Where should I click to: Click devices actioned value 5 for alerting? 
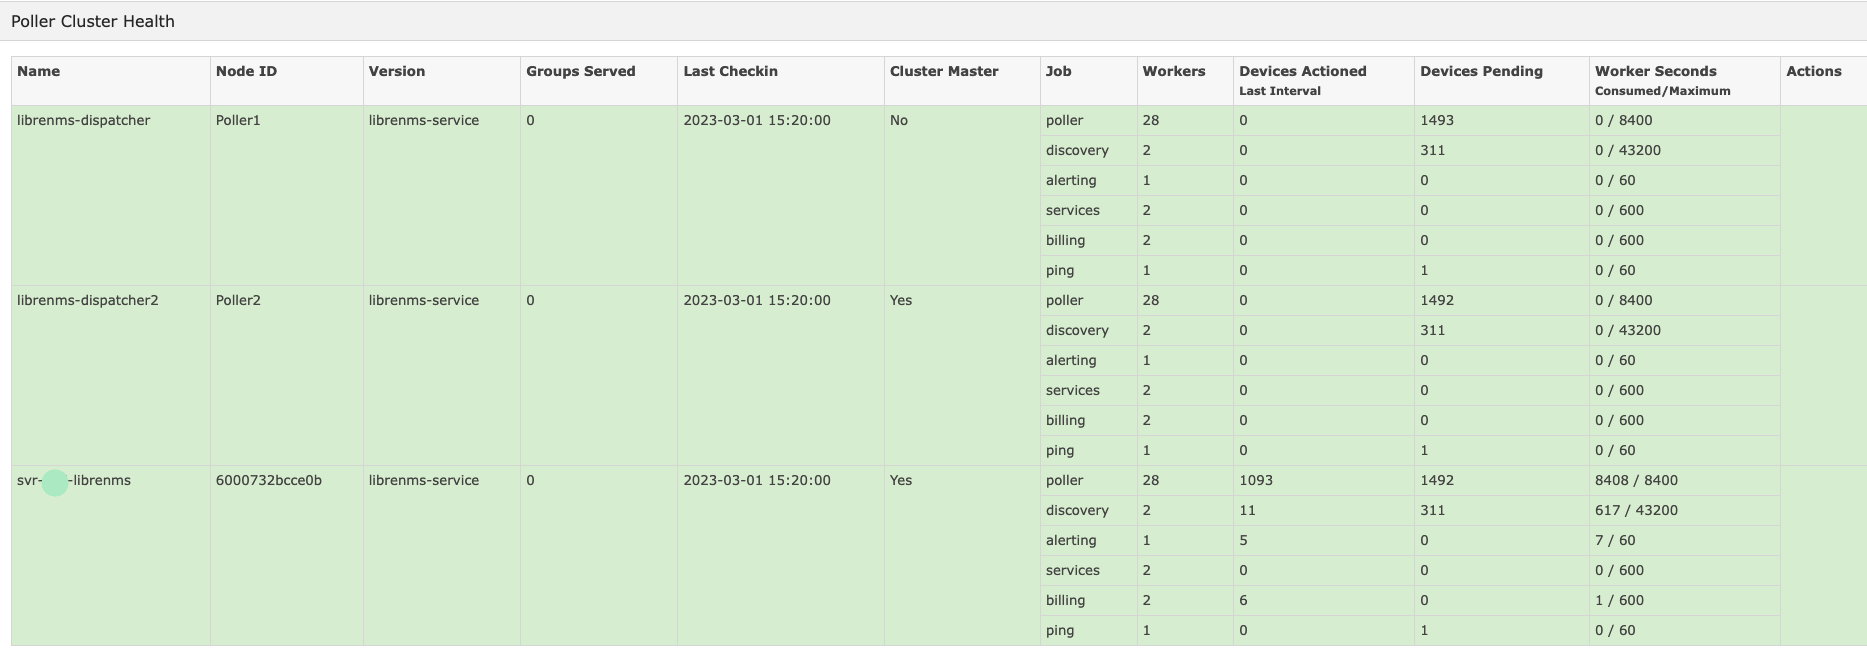[1244, 540]
